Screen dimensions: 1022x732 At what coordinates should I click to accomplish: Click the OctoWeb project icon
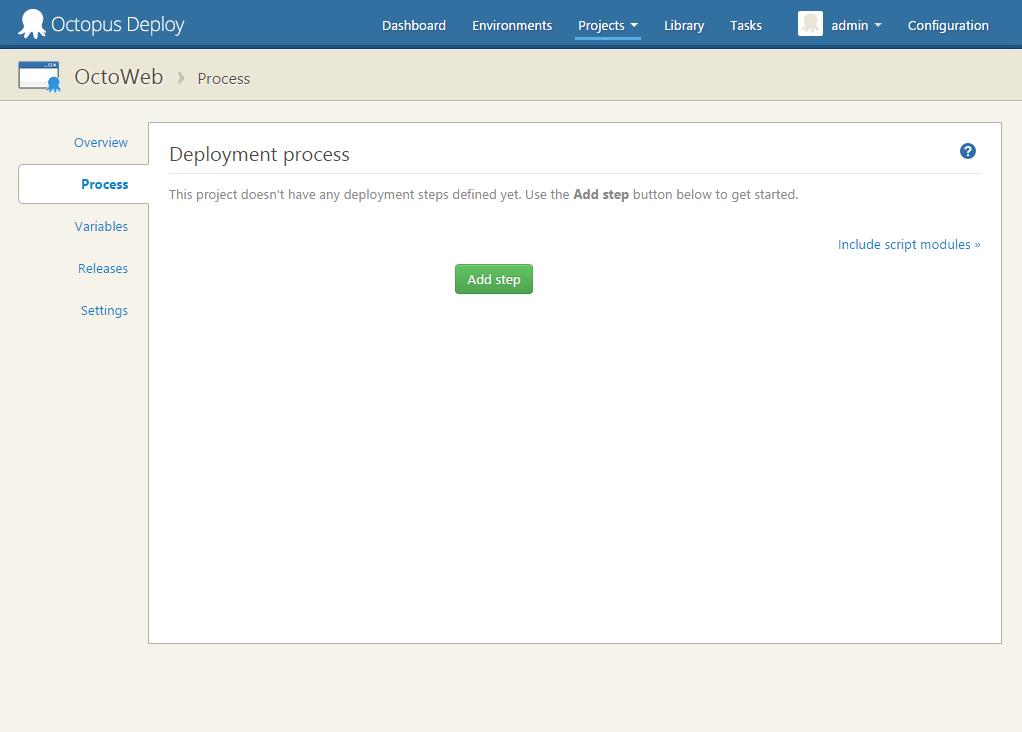pos(39,75)
